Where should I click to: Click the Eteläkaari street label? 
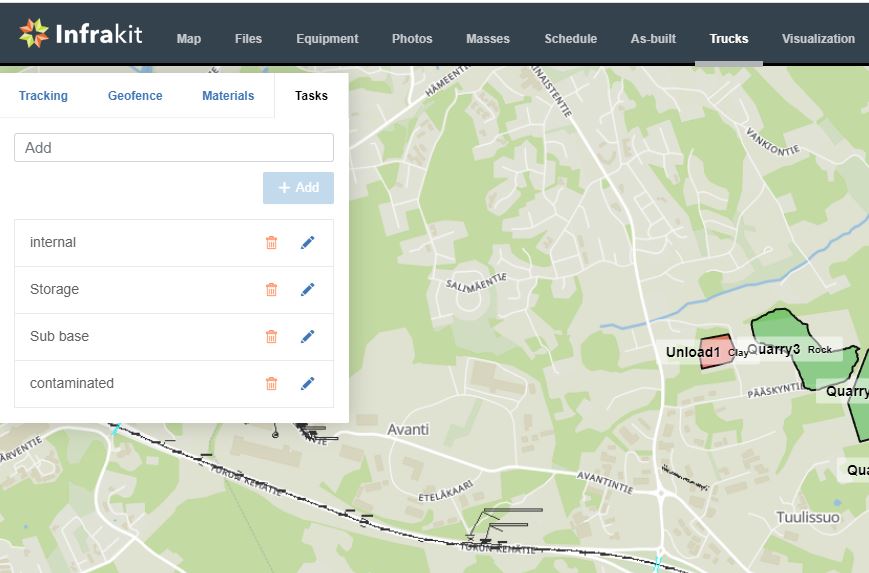pos(446,491)
